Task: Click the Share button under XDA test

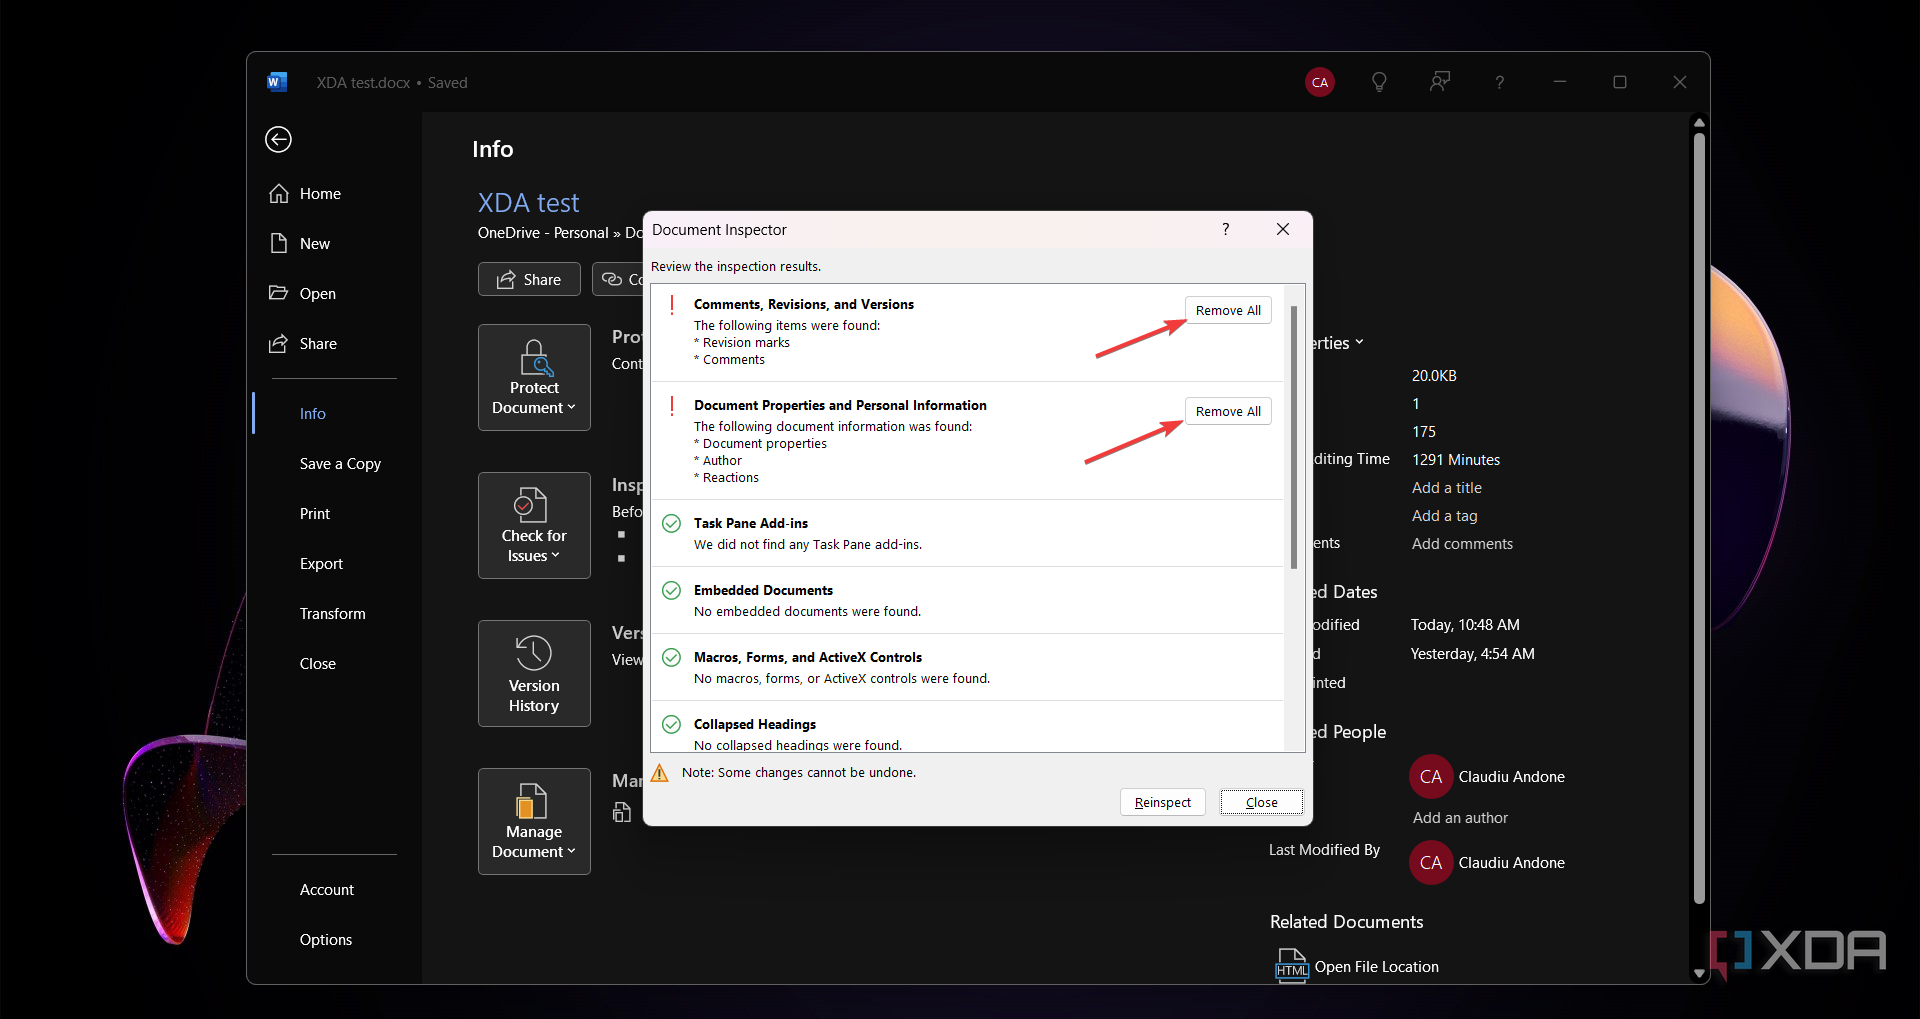Action: click(529, 279)
